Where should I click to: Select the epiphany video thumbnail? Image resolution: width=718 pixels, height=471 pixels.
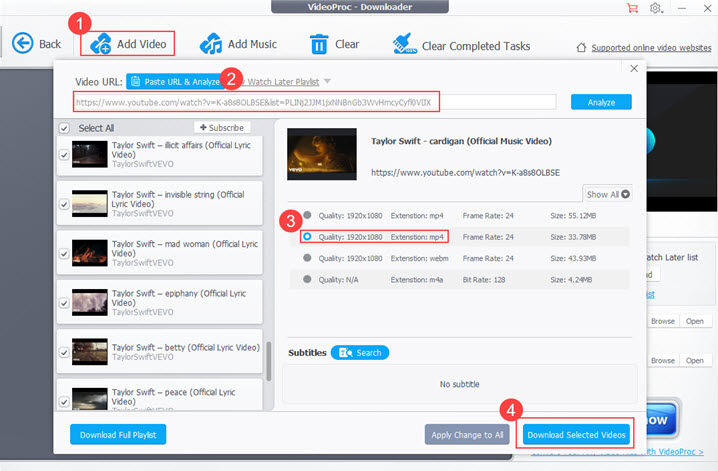pos(90,302)
